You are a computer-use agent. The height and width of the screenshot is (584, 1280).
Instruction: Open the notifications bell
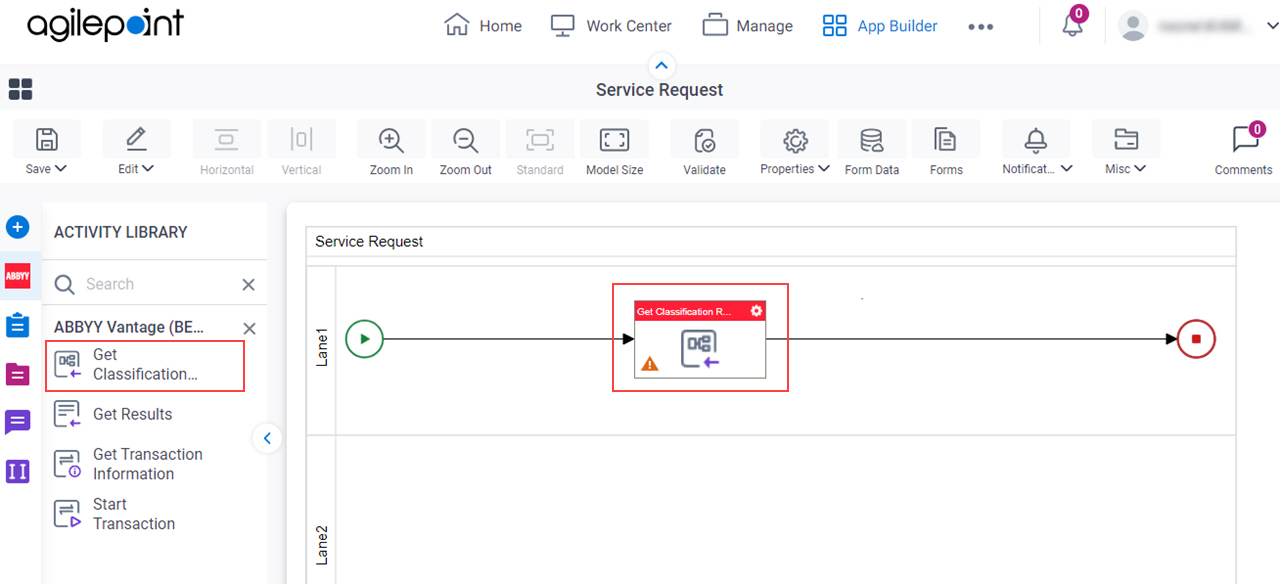pyautogui.click(x=1073, y=25)
